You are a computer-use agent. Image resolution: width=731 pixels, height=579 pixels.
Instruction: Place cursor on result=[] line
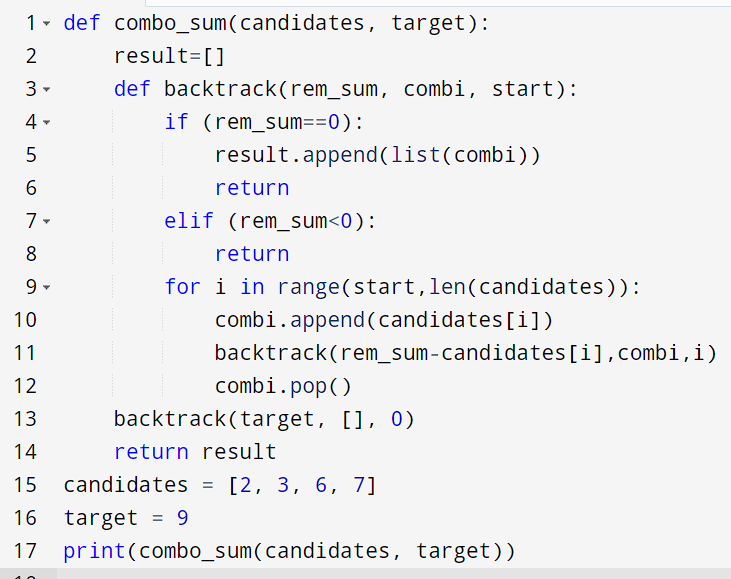[169, 56]
